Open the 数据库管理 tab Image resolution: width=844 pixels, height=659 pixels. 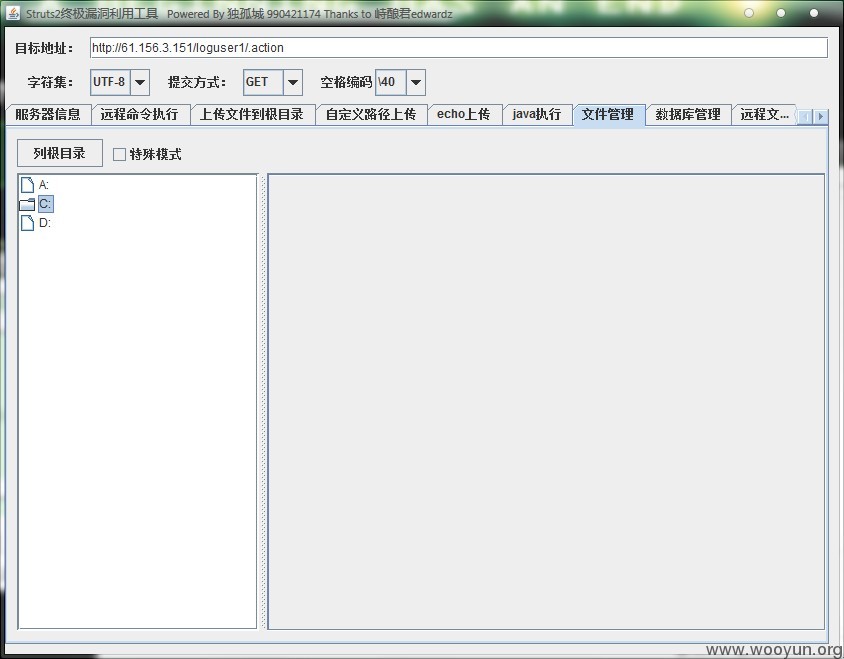pos(688,114)
